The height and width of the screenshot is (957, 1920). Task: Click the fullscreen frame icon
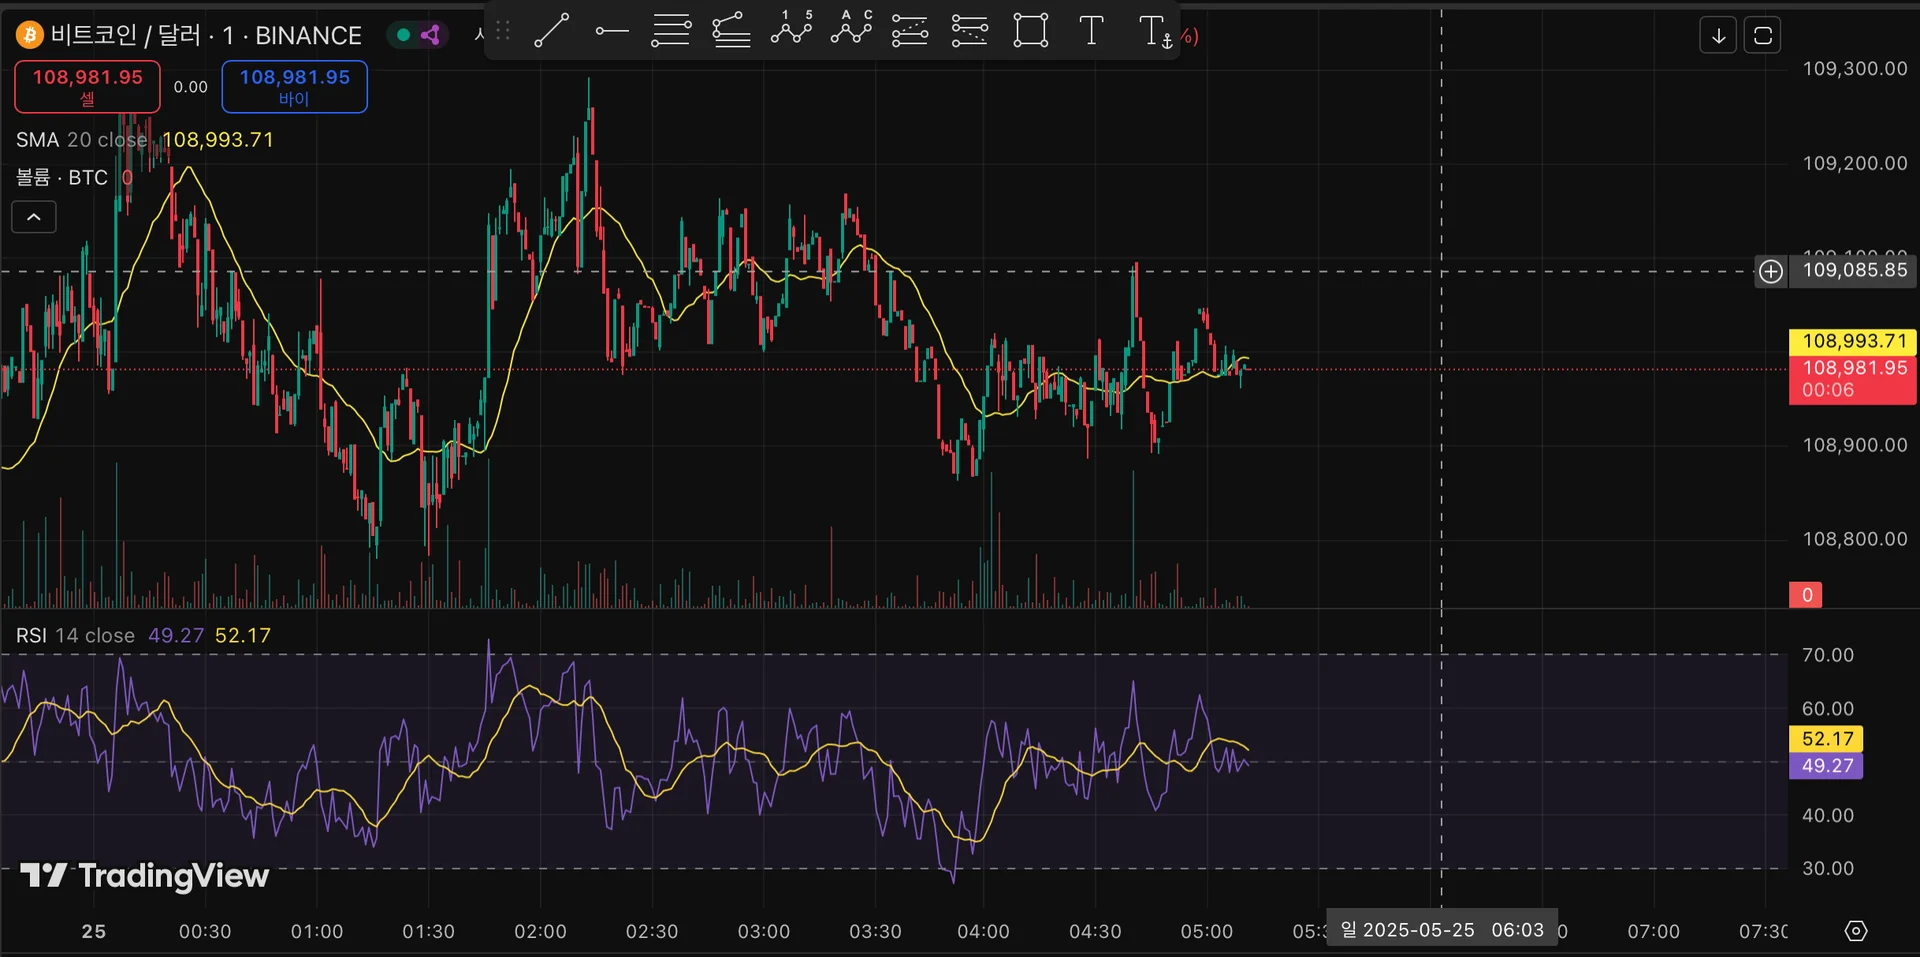(x=1762, y=36)
